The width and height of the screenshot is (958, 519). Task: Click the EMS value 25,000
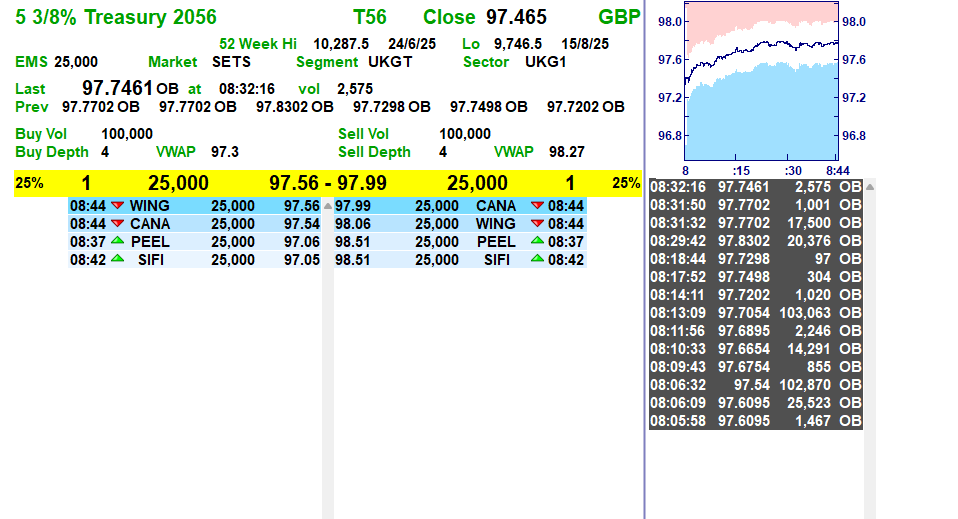pyautogui.click(x=76, y=62)
